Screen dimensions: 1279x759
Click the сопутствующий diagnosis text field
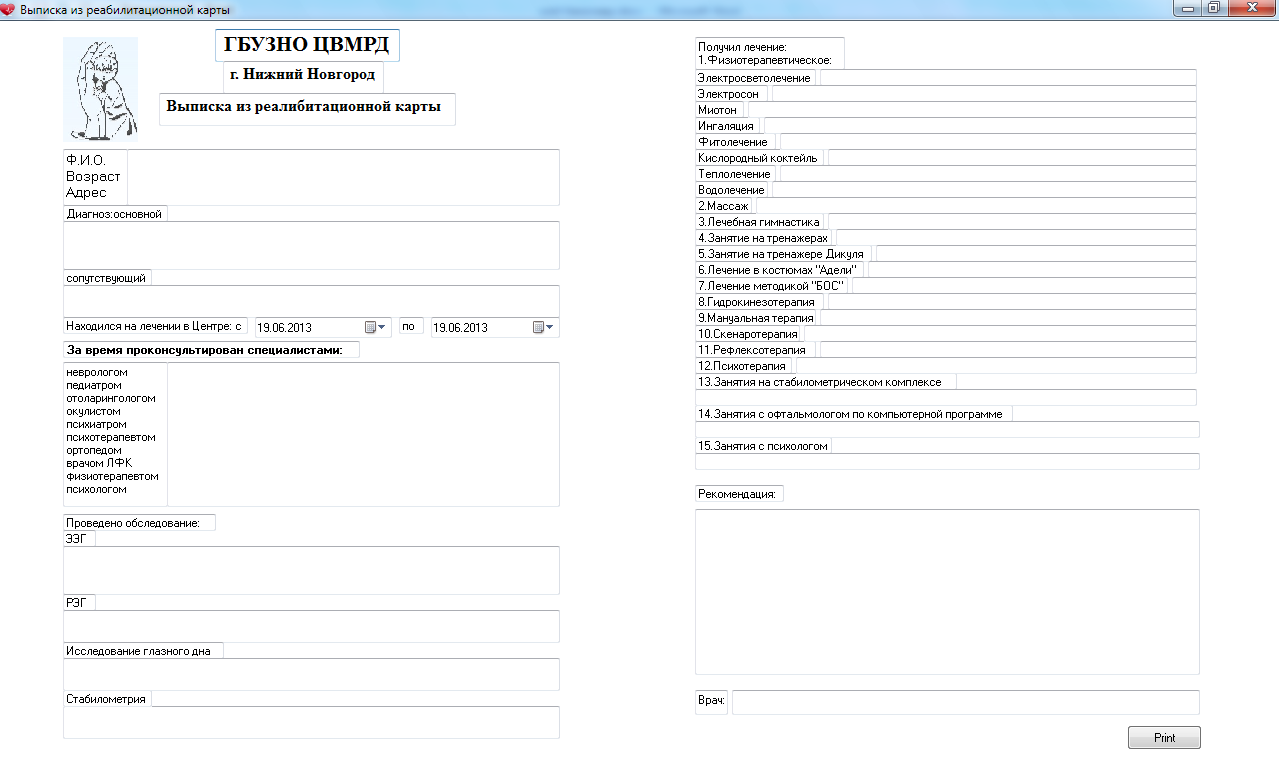pyautogui.click(x=311, y=301)
